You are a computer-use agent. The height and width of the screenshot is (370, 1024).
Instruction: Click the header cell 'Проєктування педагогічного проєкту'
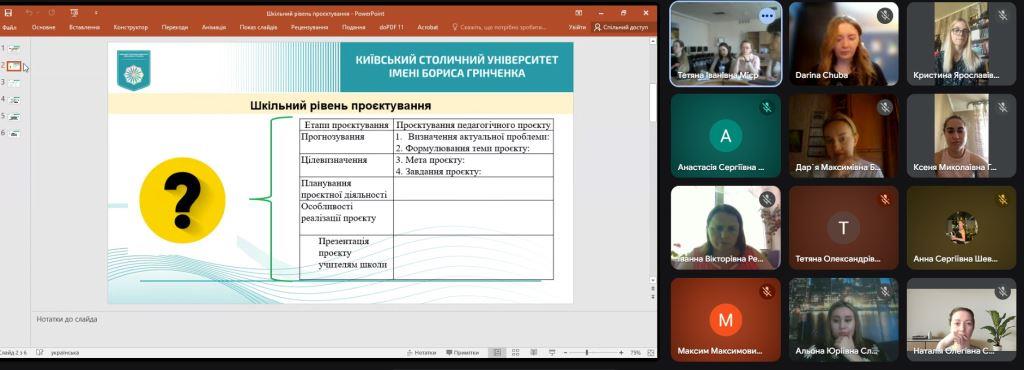[x=473, y=125]
